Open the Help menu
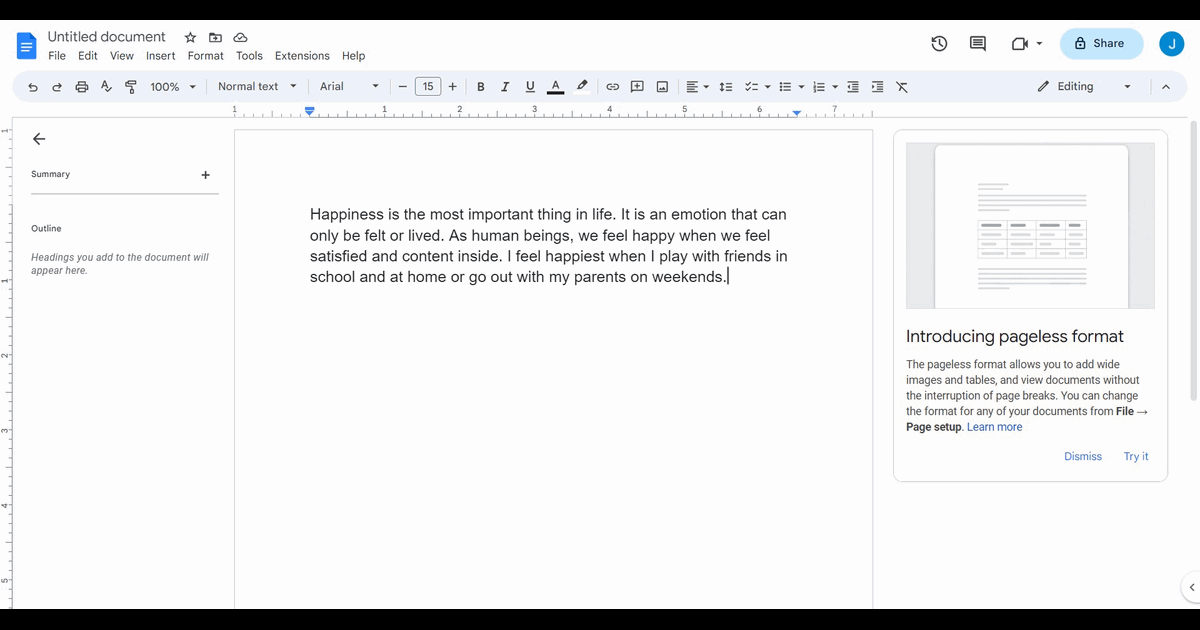The image size is (1200, 630). [x=353, y=56]
